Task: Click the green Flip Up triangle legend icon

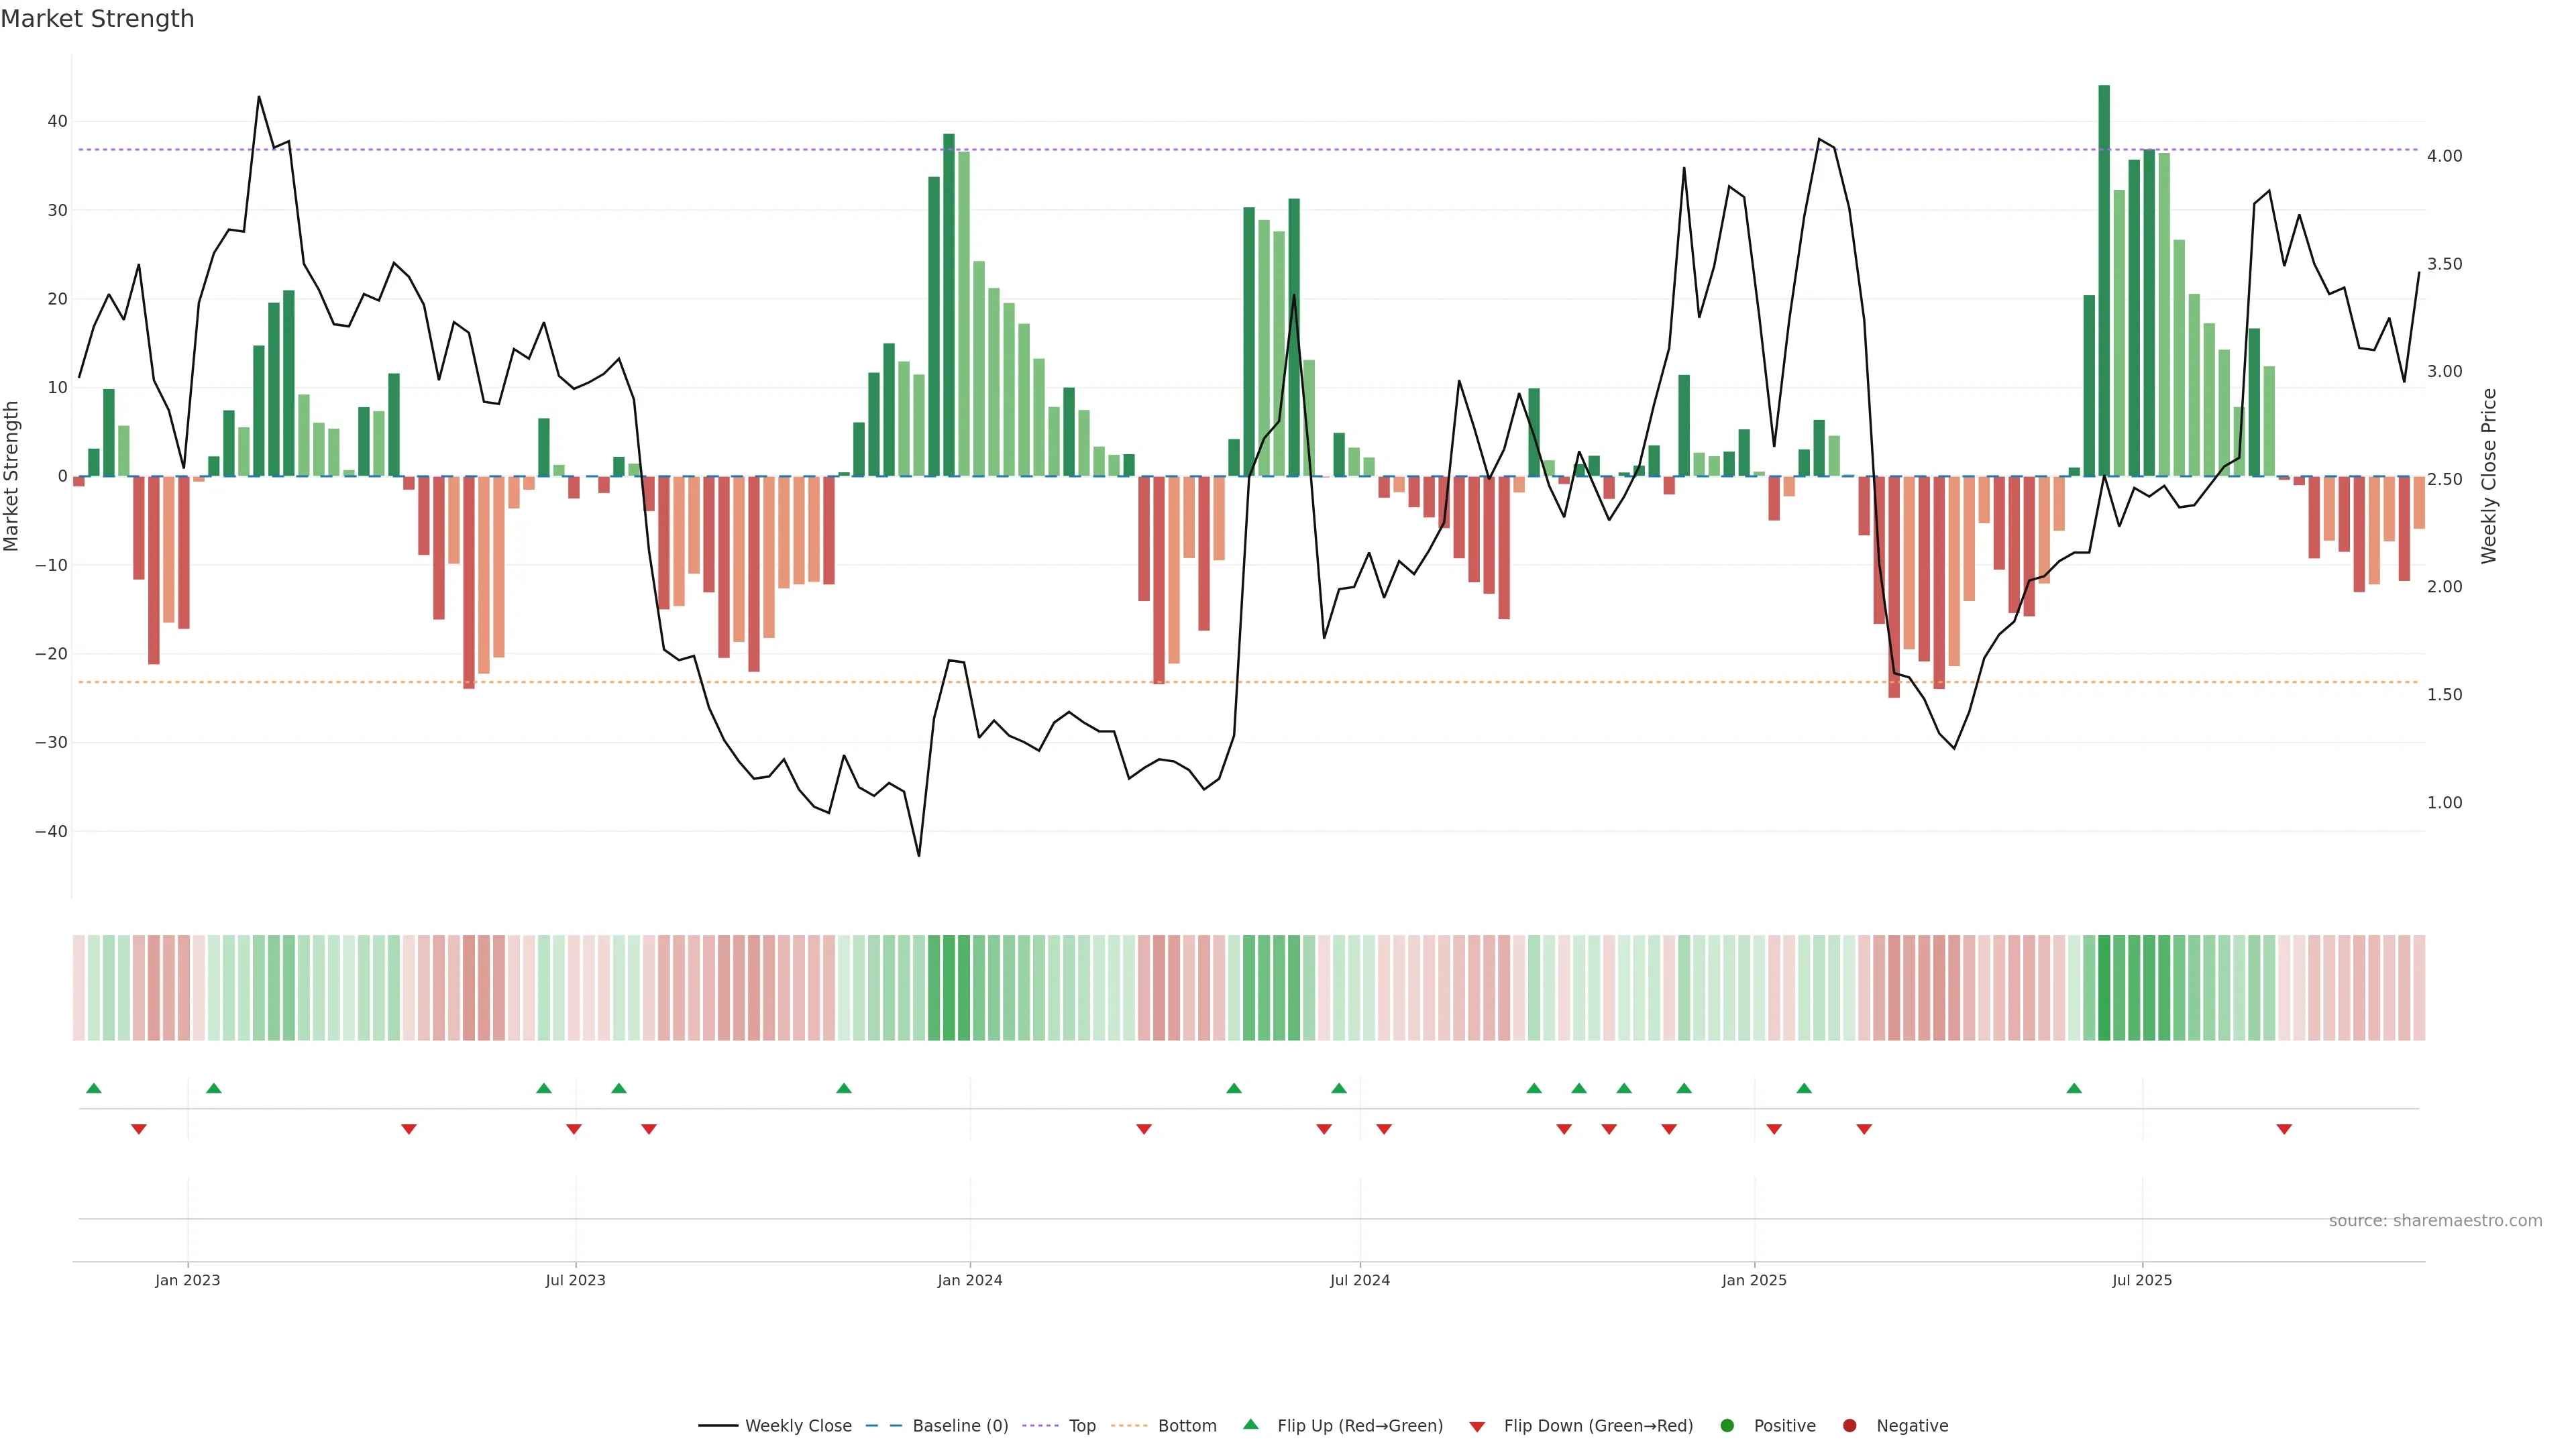Action: [x=1250, y=1424]
